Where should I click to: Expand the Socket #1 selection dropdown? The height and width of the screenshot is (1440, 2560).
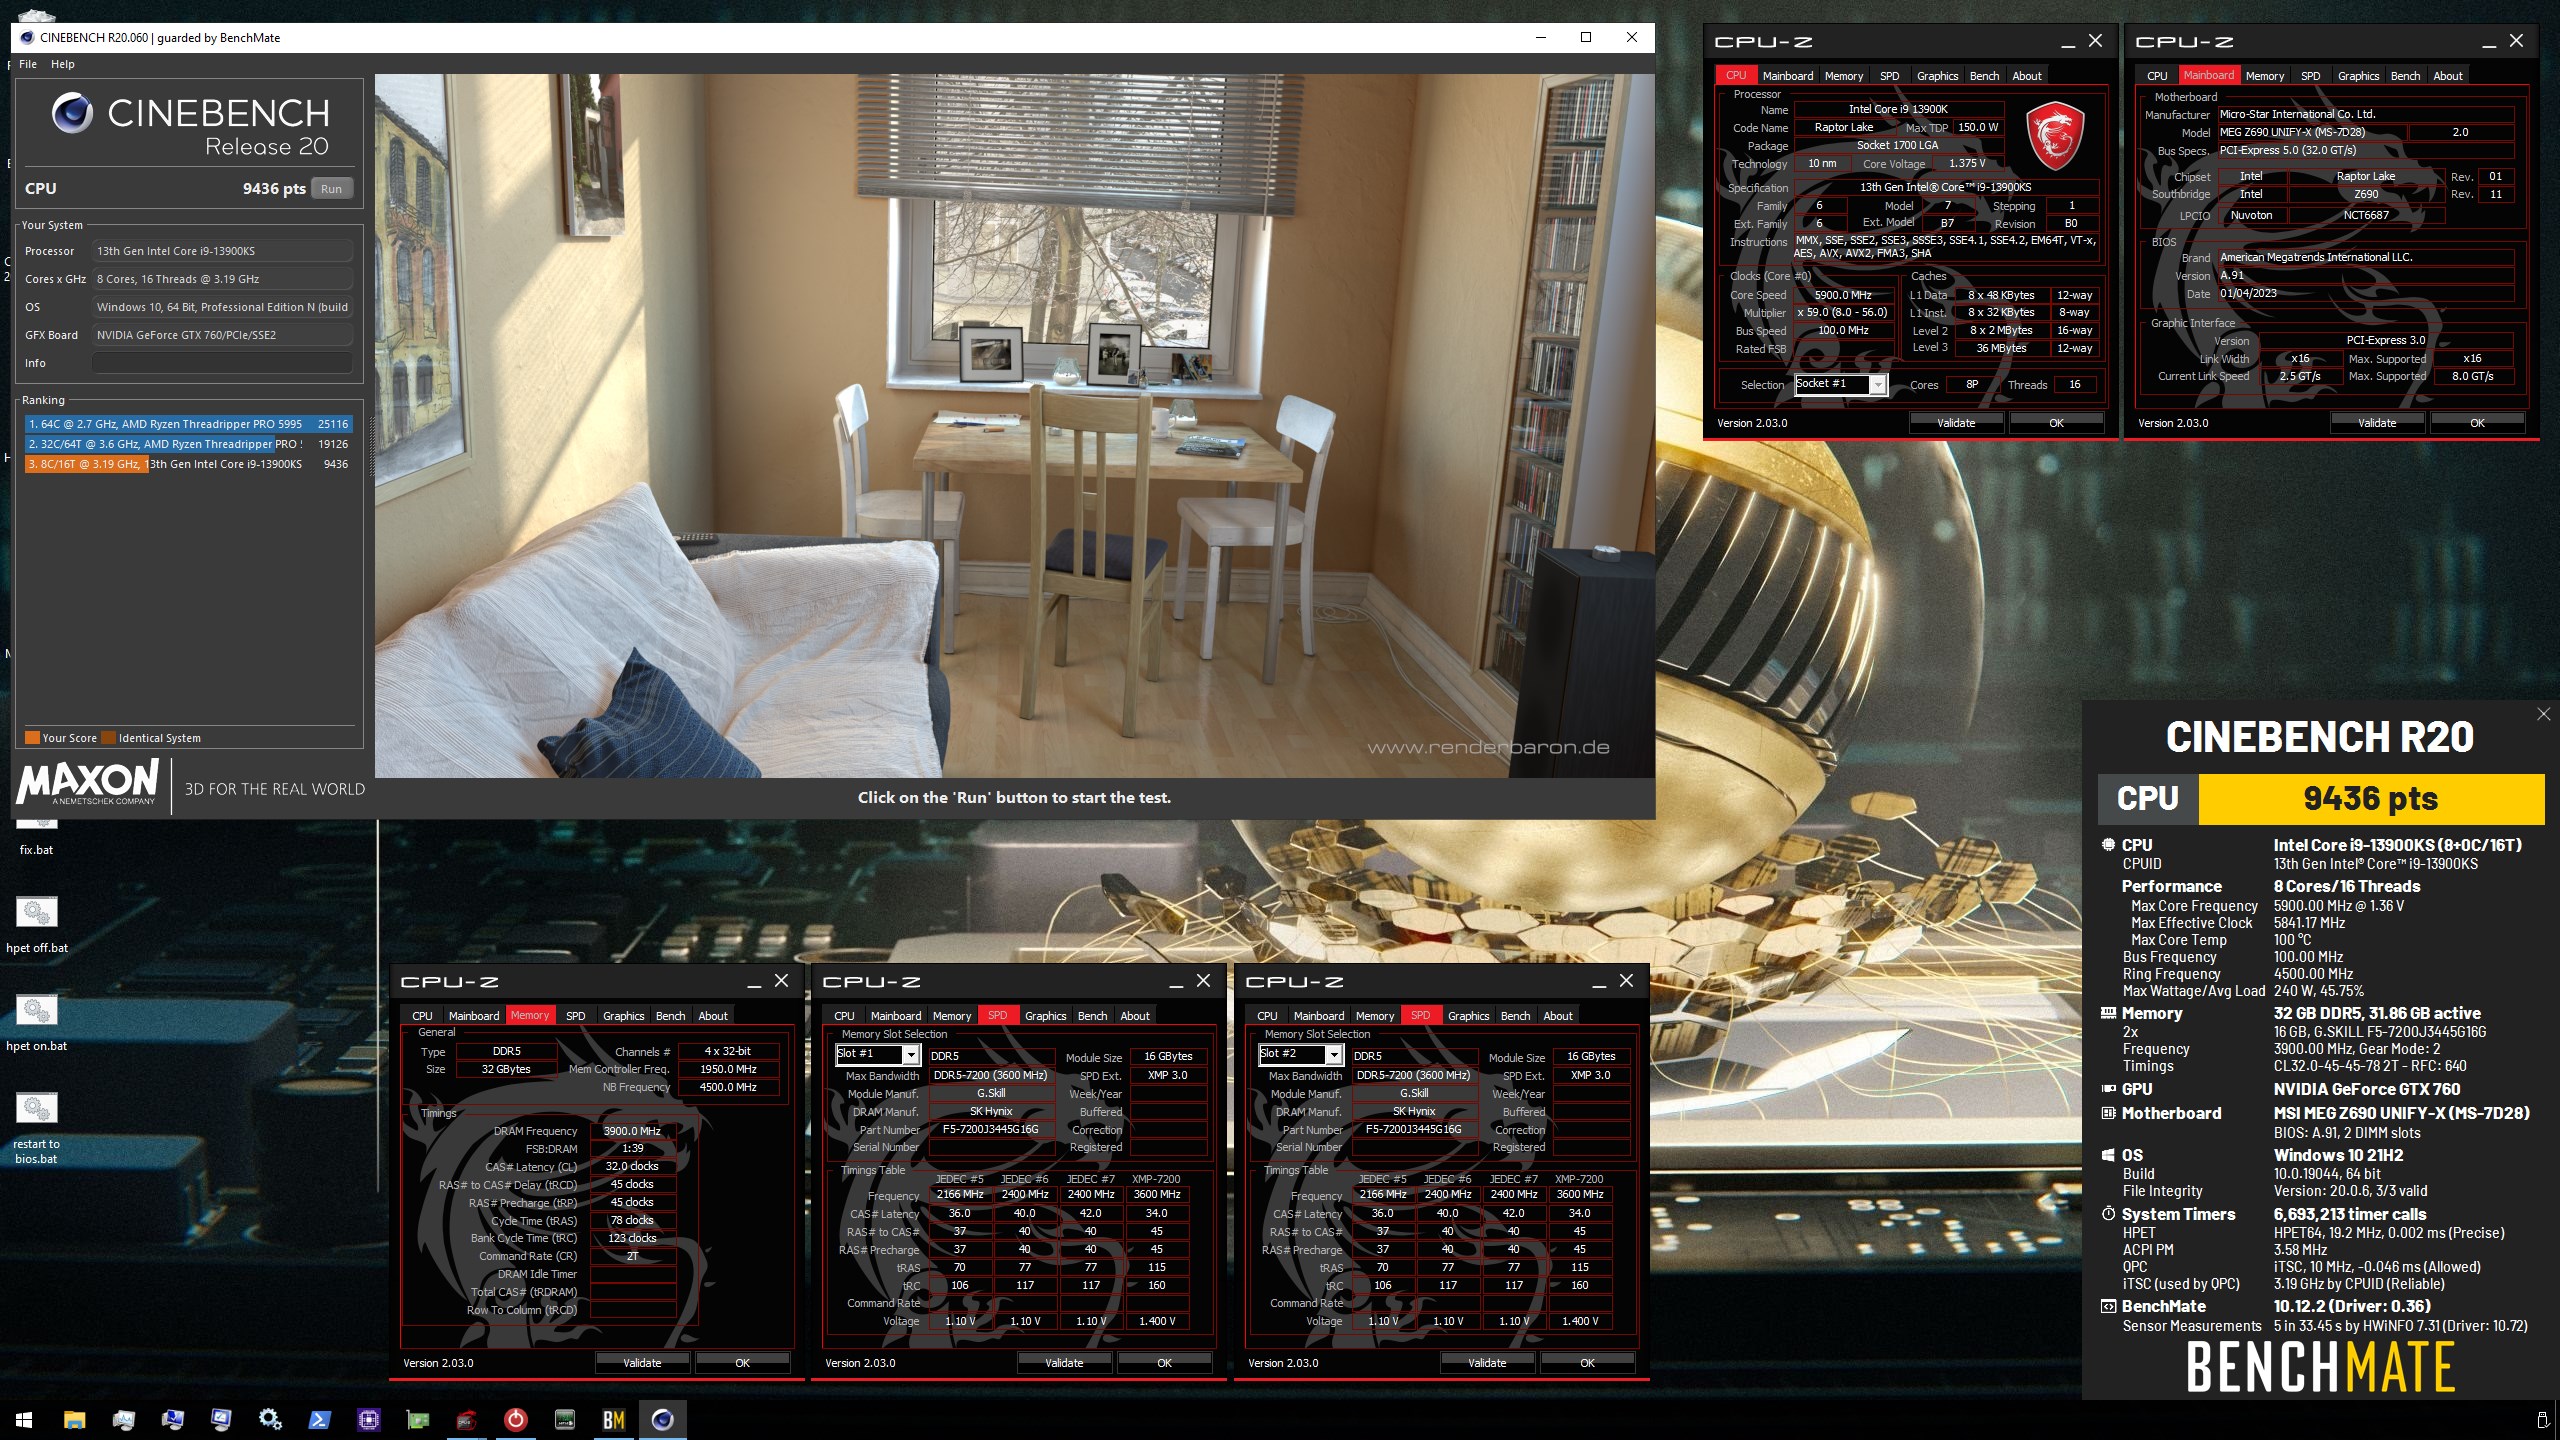click(x=1878, y=385)
